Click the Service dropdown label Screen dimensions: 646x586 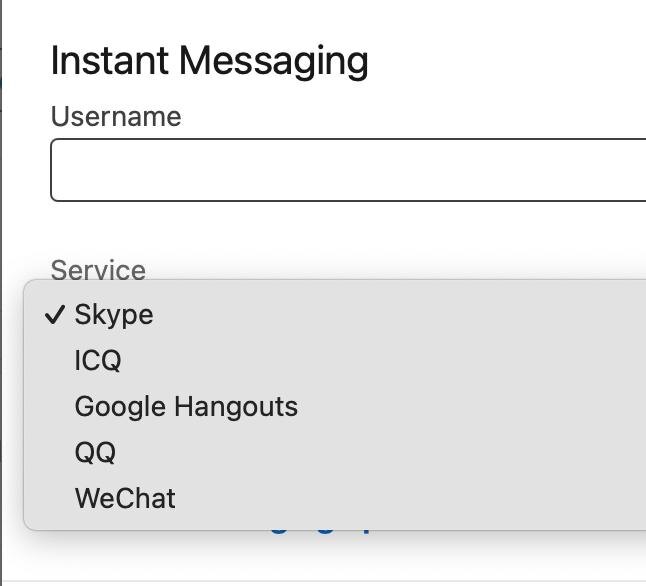point(98,270)
